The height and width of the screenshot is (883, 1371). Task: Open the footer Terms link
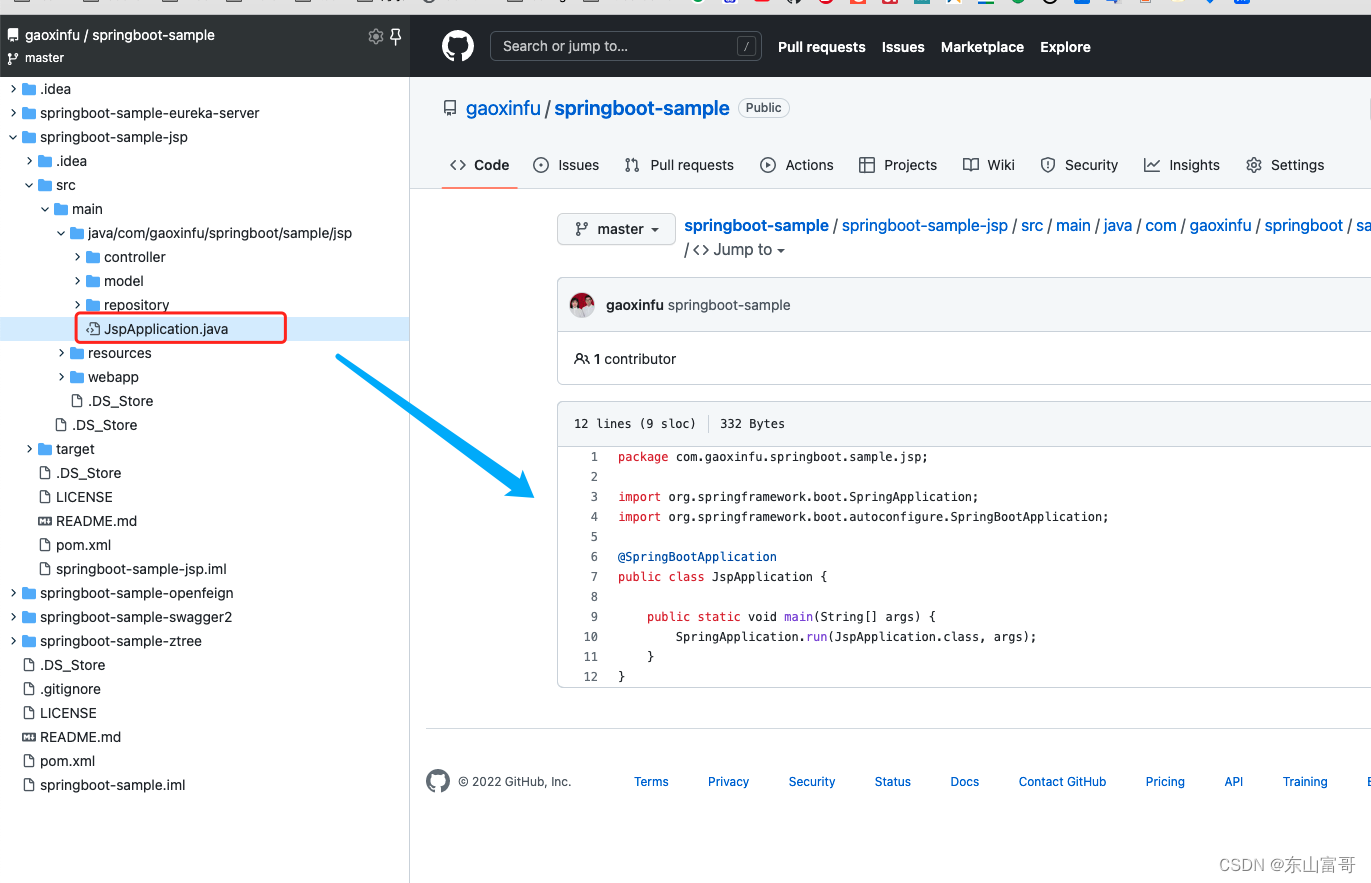pos(651,782)
